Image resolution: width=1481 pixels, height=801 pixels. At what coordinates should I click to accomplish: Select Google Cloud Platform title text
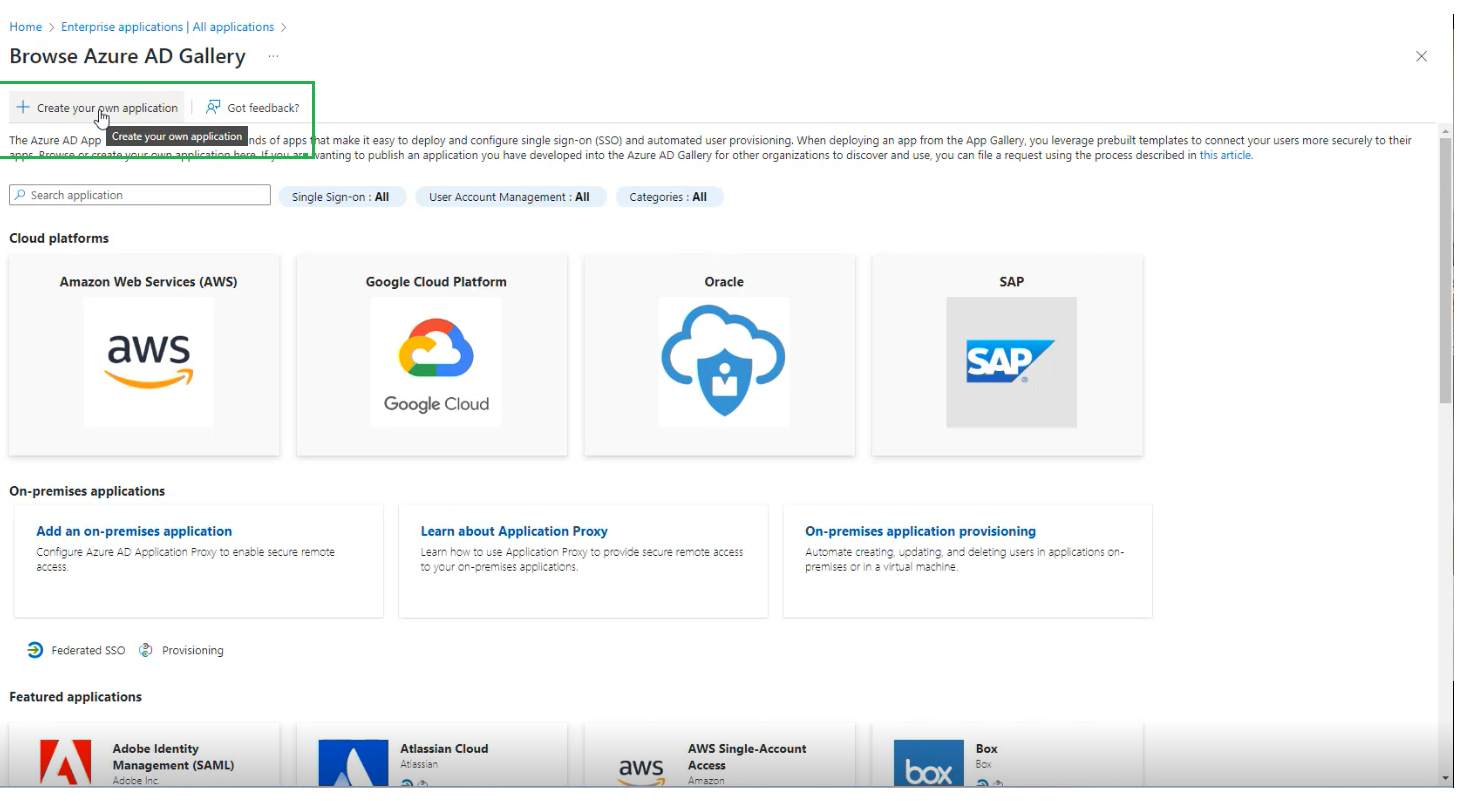(x=436, y=282)
